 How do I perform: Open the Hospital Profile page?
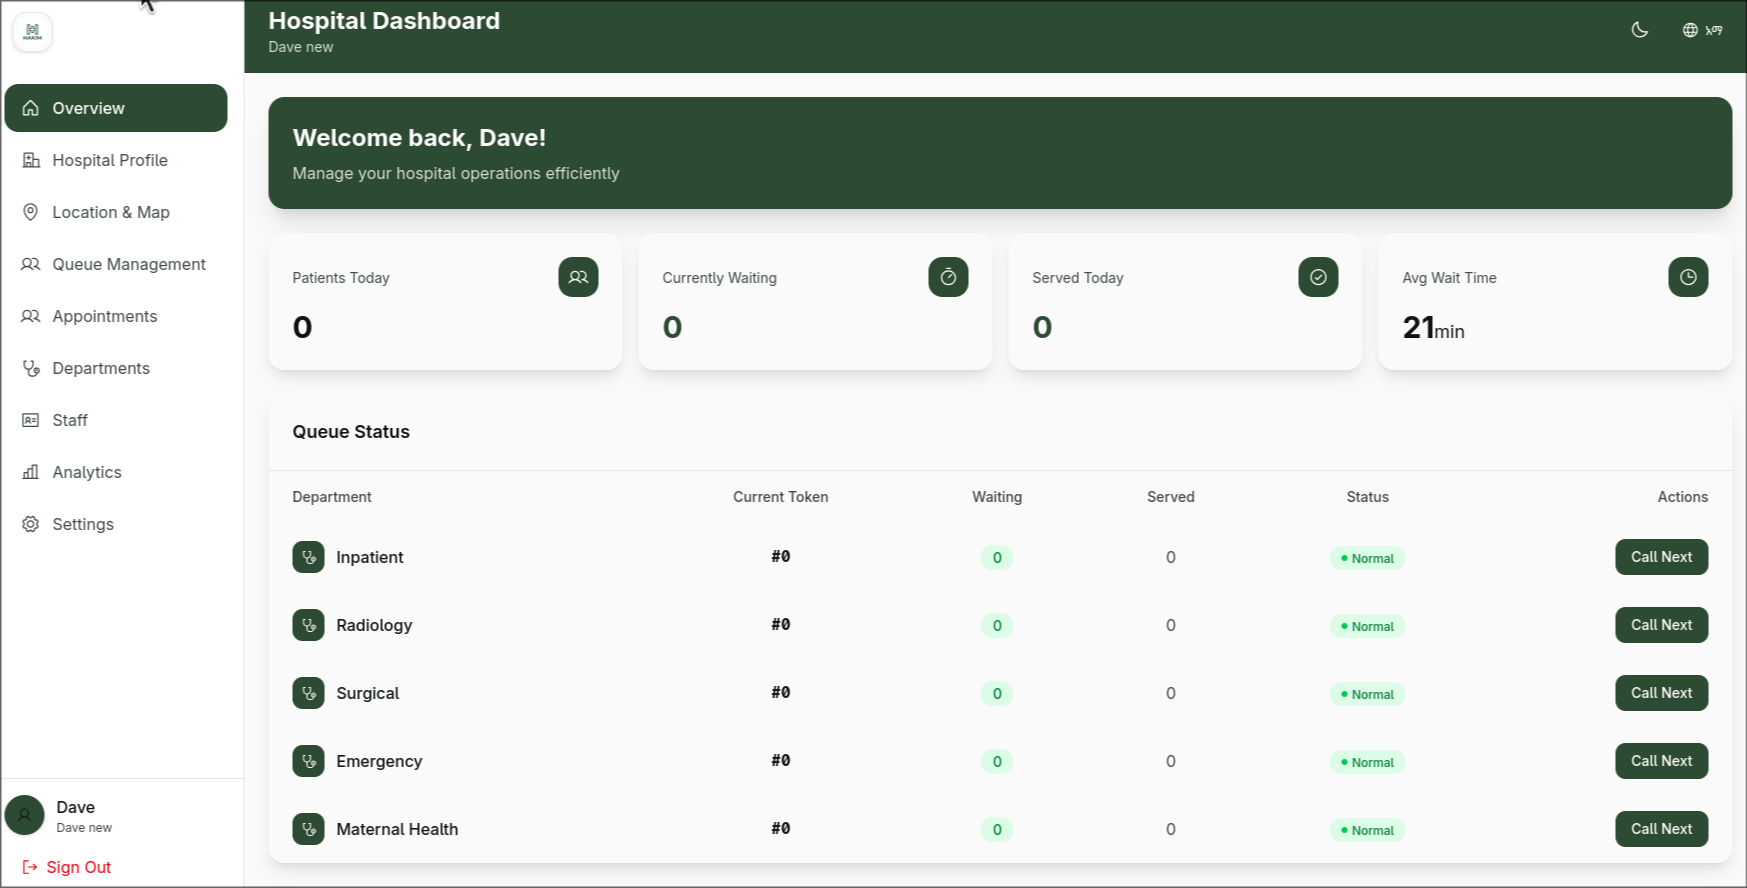point(110,160)
